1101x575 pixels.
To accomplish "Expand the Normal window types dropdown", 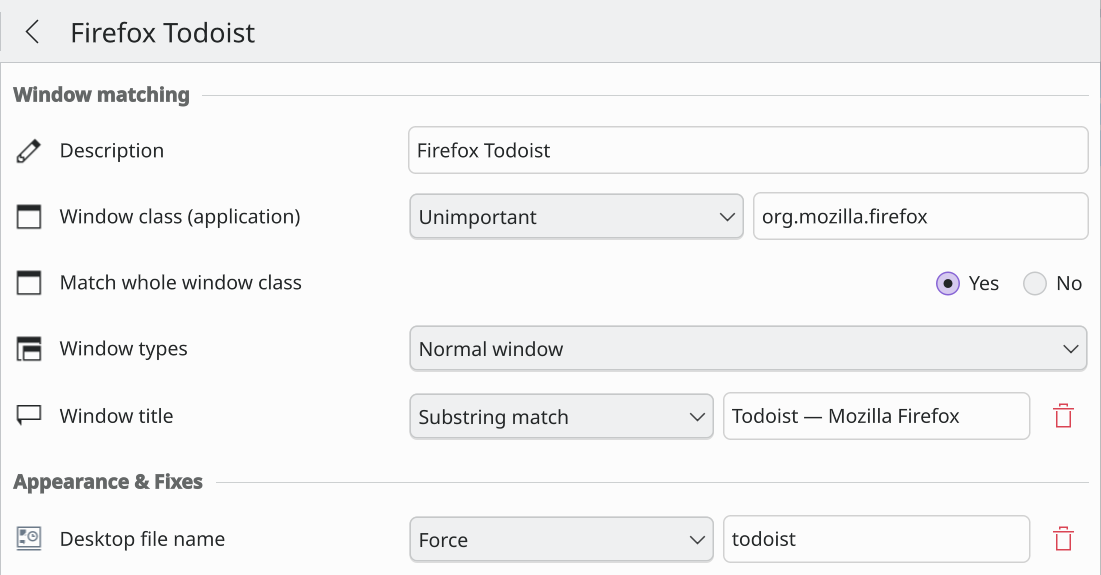I will coord(748,349).
